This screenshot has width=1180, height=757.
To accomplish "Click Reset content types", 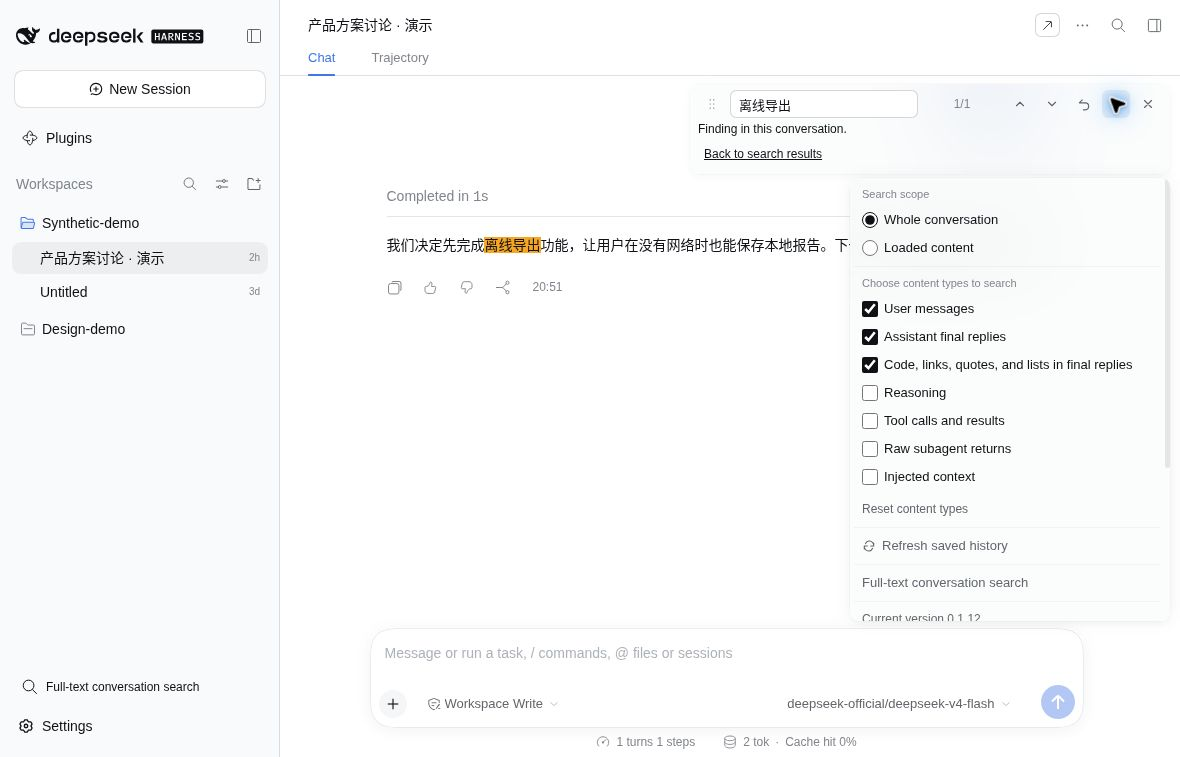I will tap(914, 509).
